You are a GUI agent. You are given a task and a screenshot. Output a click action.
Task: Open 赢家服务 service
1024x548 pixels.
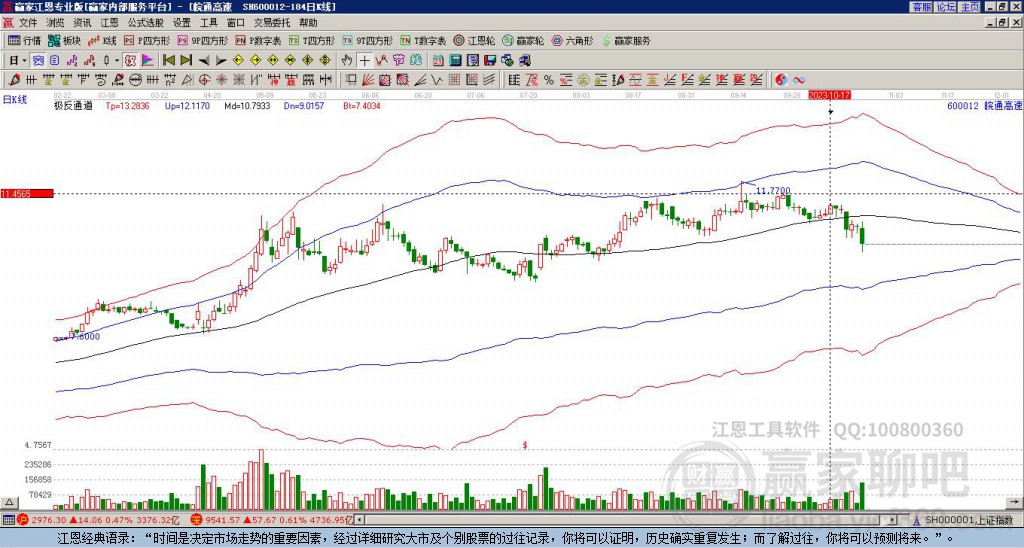pos(626,40)
